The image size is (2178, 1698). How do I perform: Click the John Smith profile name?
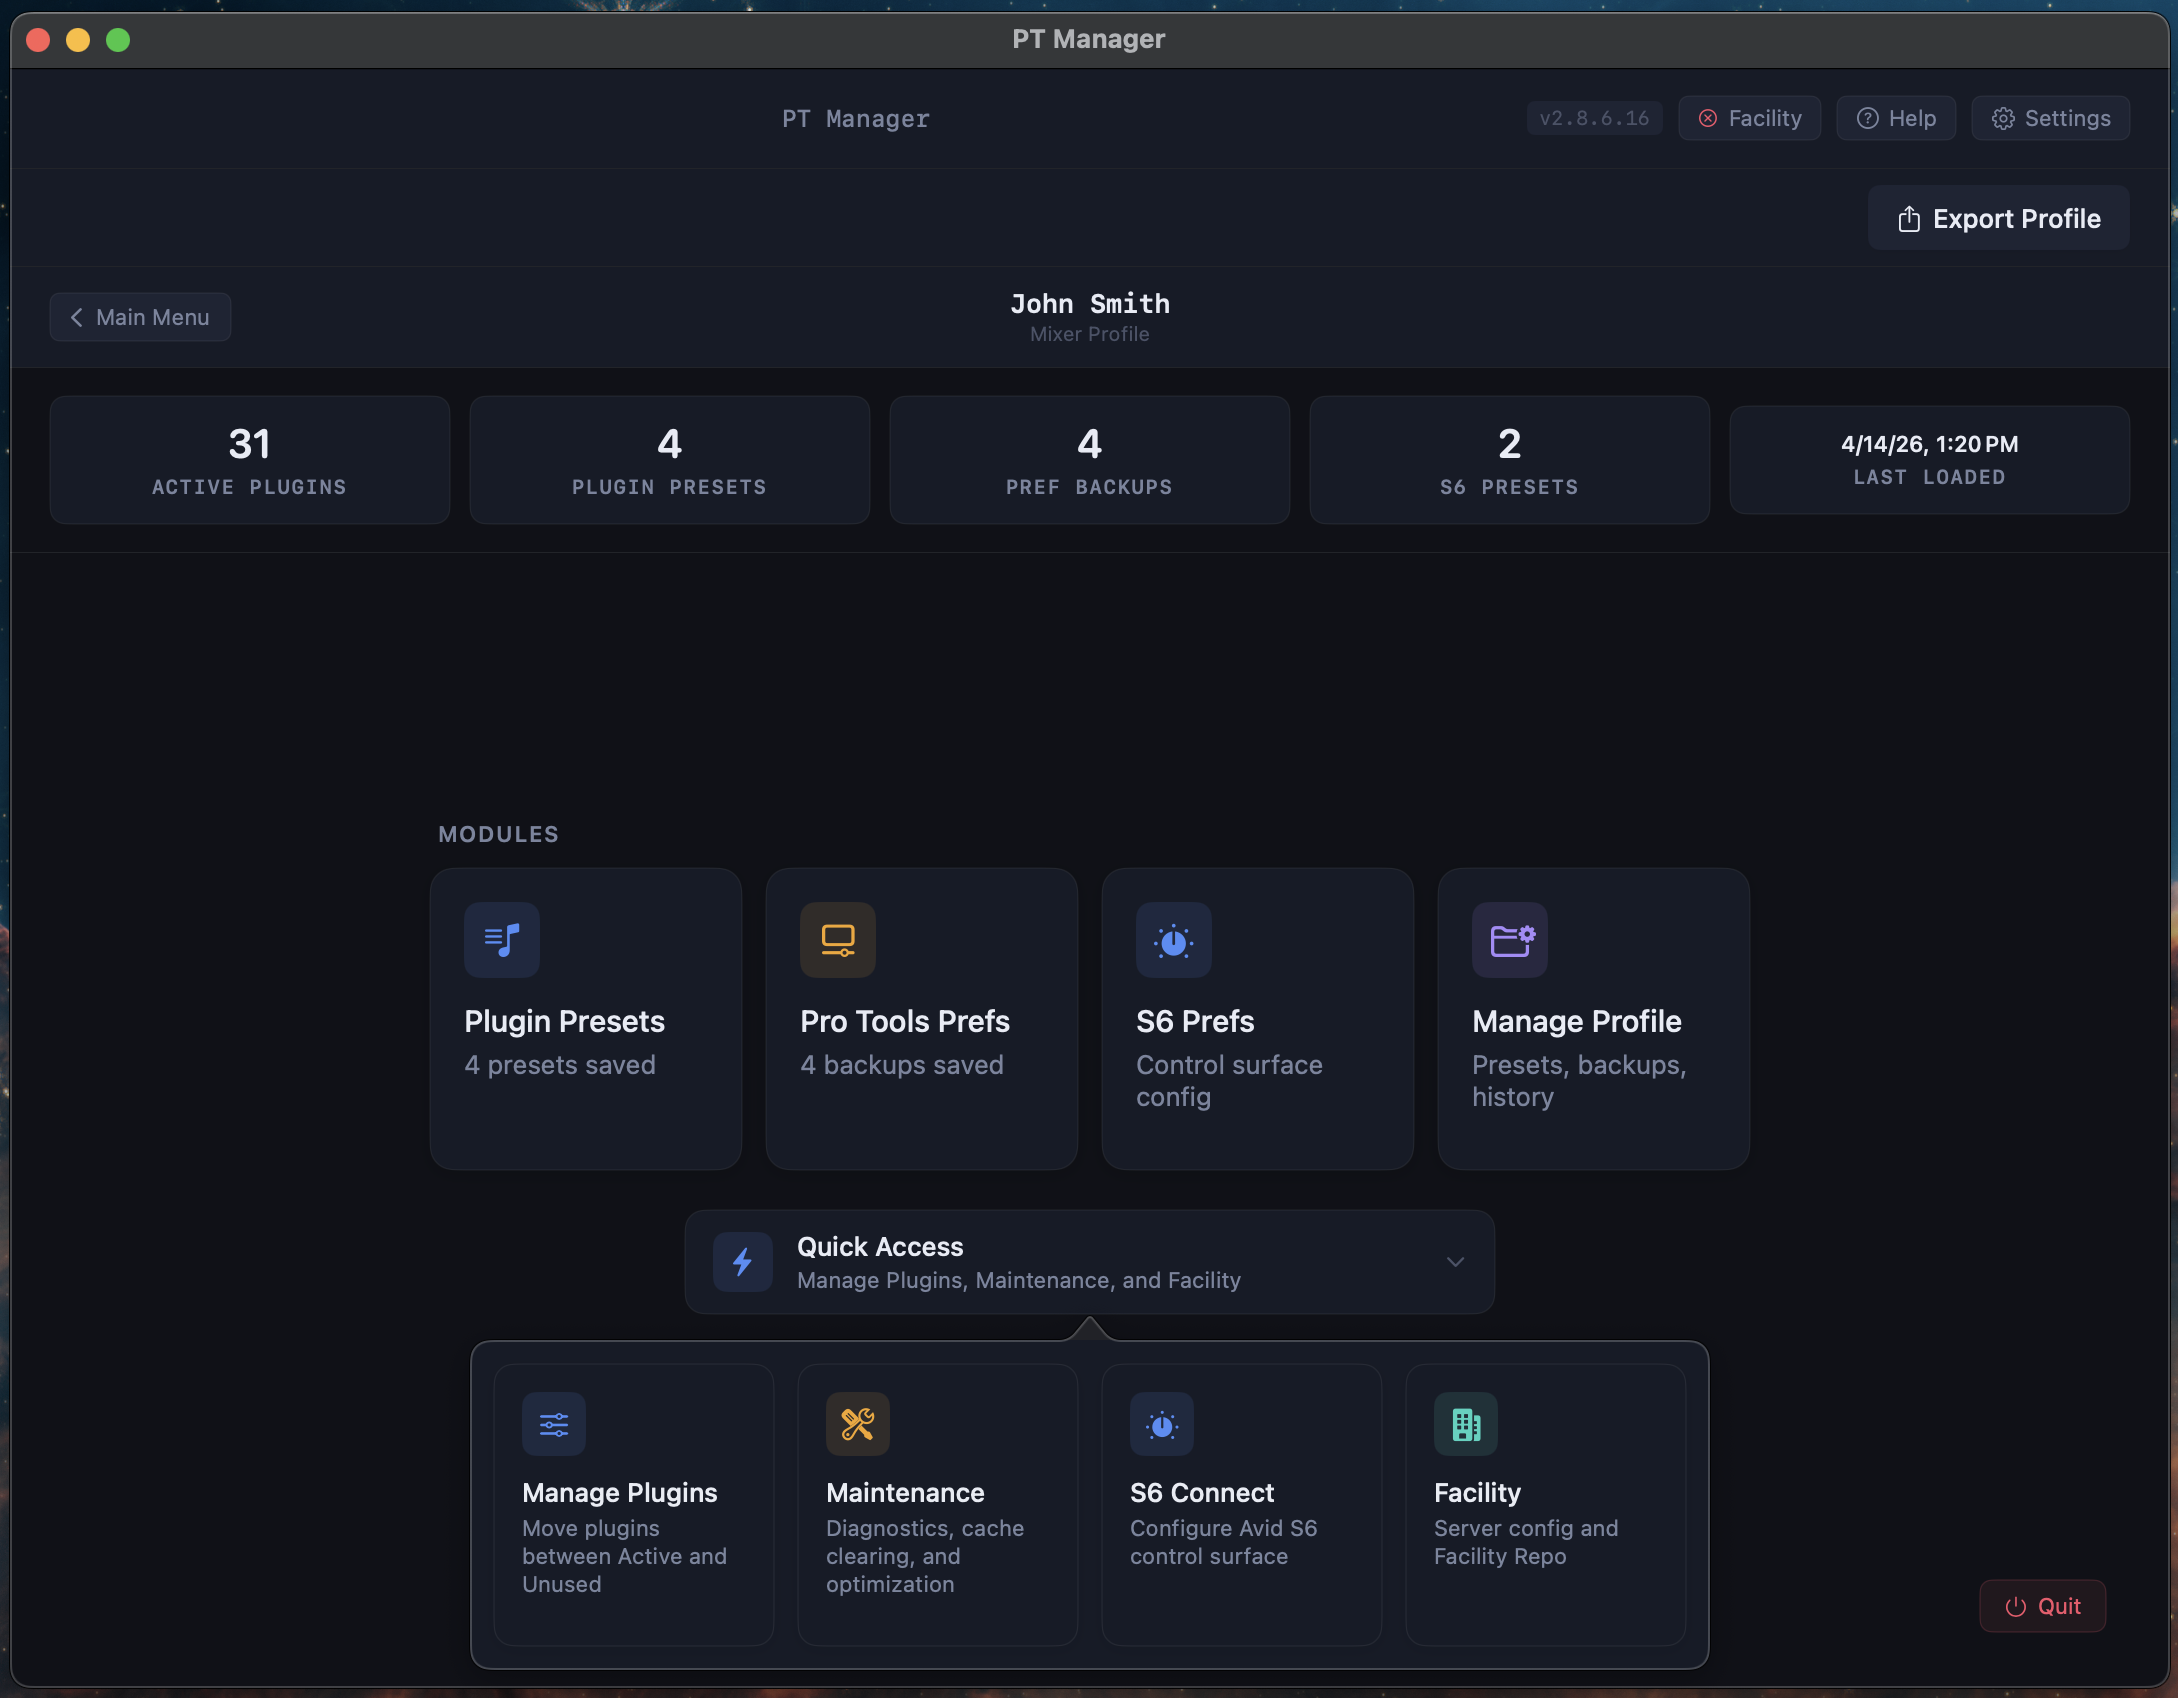1090,303
